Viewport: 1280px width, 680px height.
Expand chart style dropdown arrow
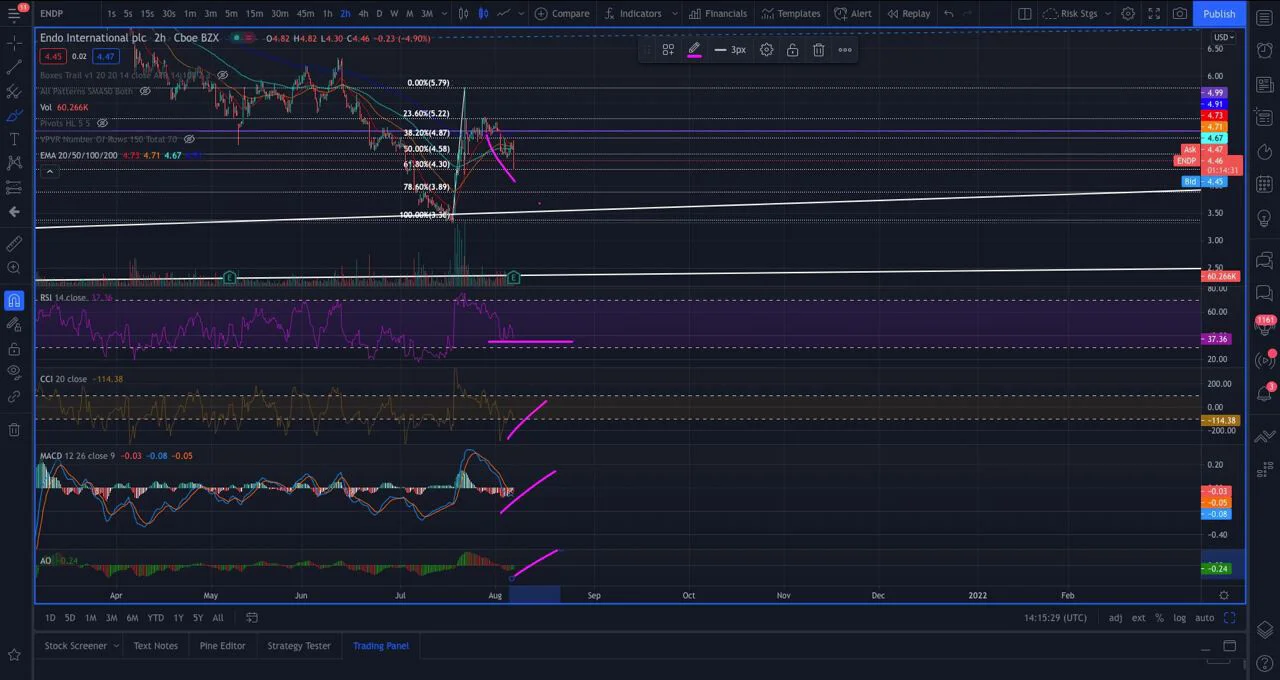pos(521,13)
